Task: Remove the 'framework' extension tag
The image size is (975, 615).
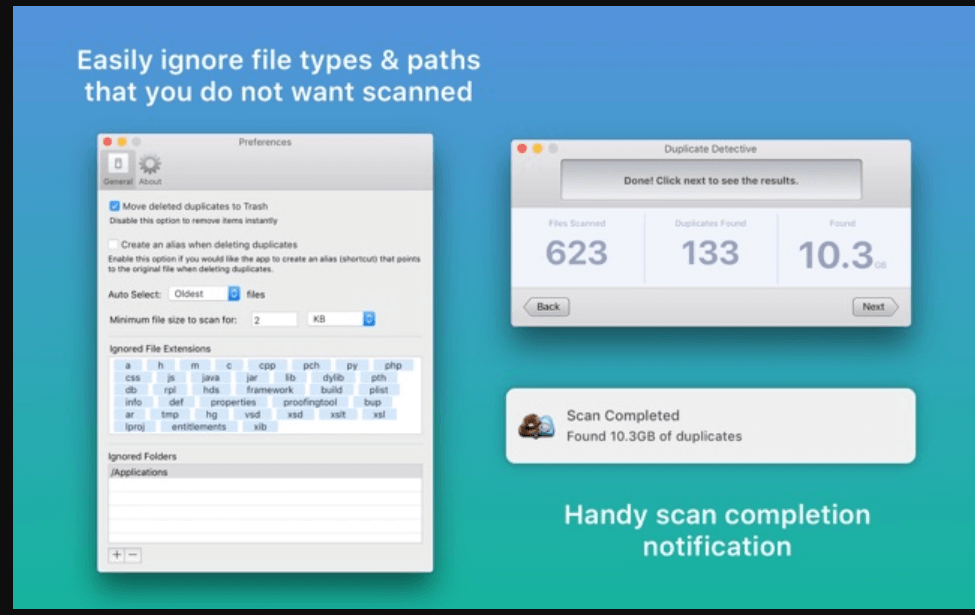Action: (272, 388)
